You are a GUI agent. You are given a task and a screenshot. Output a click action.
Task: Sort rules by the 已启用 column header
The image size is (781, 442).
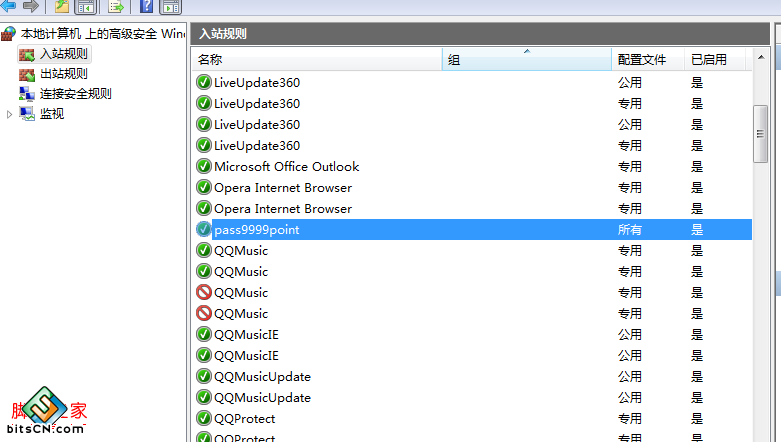tap(714, 59)
